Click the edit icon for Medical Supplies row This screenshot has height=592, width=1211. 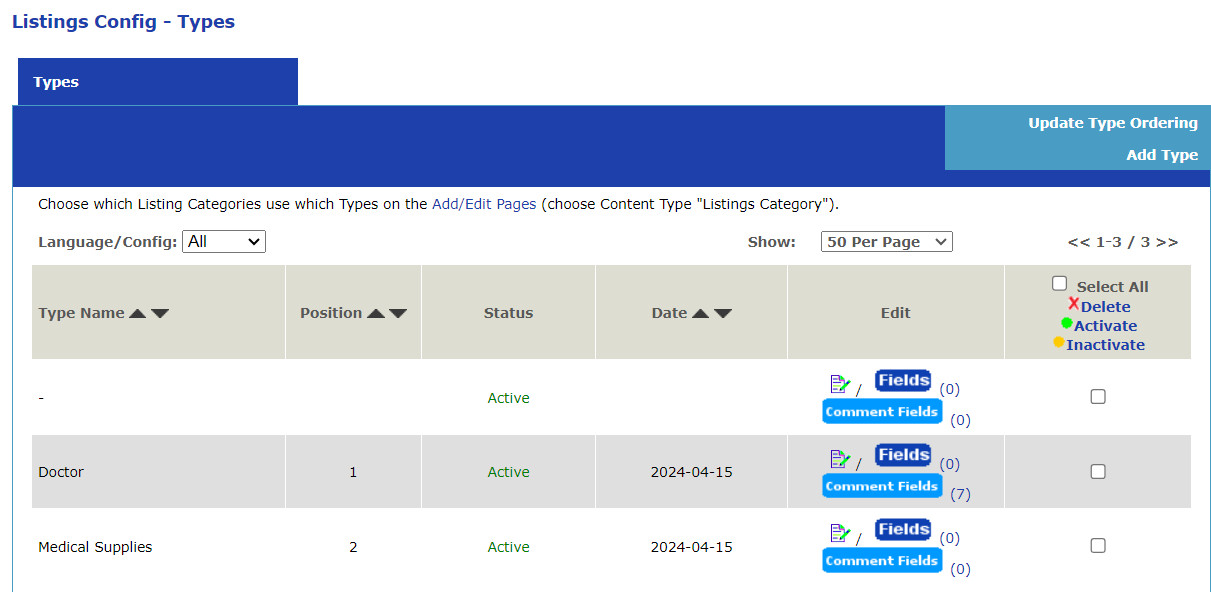839,534
